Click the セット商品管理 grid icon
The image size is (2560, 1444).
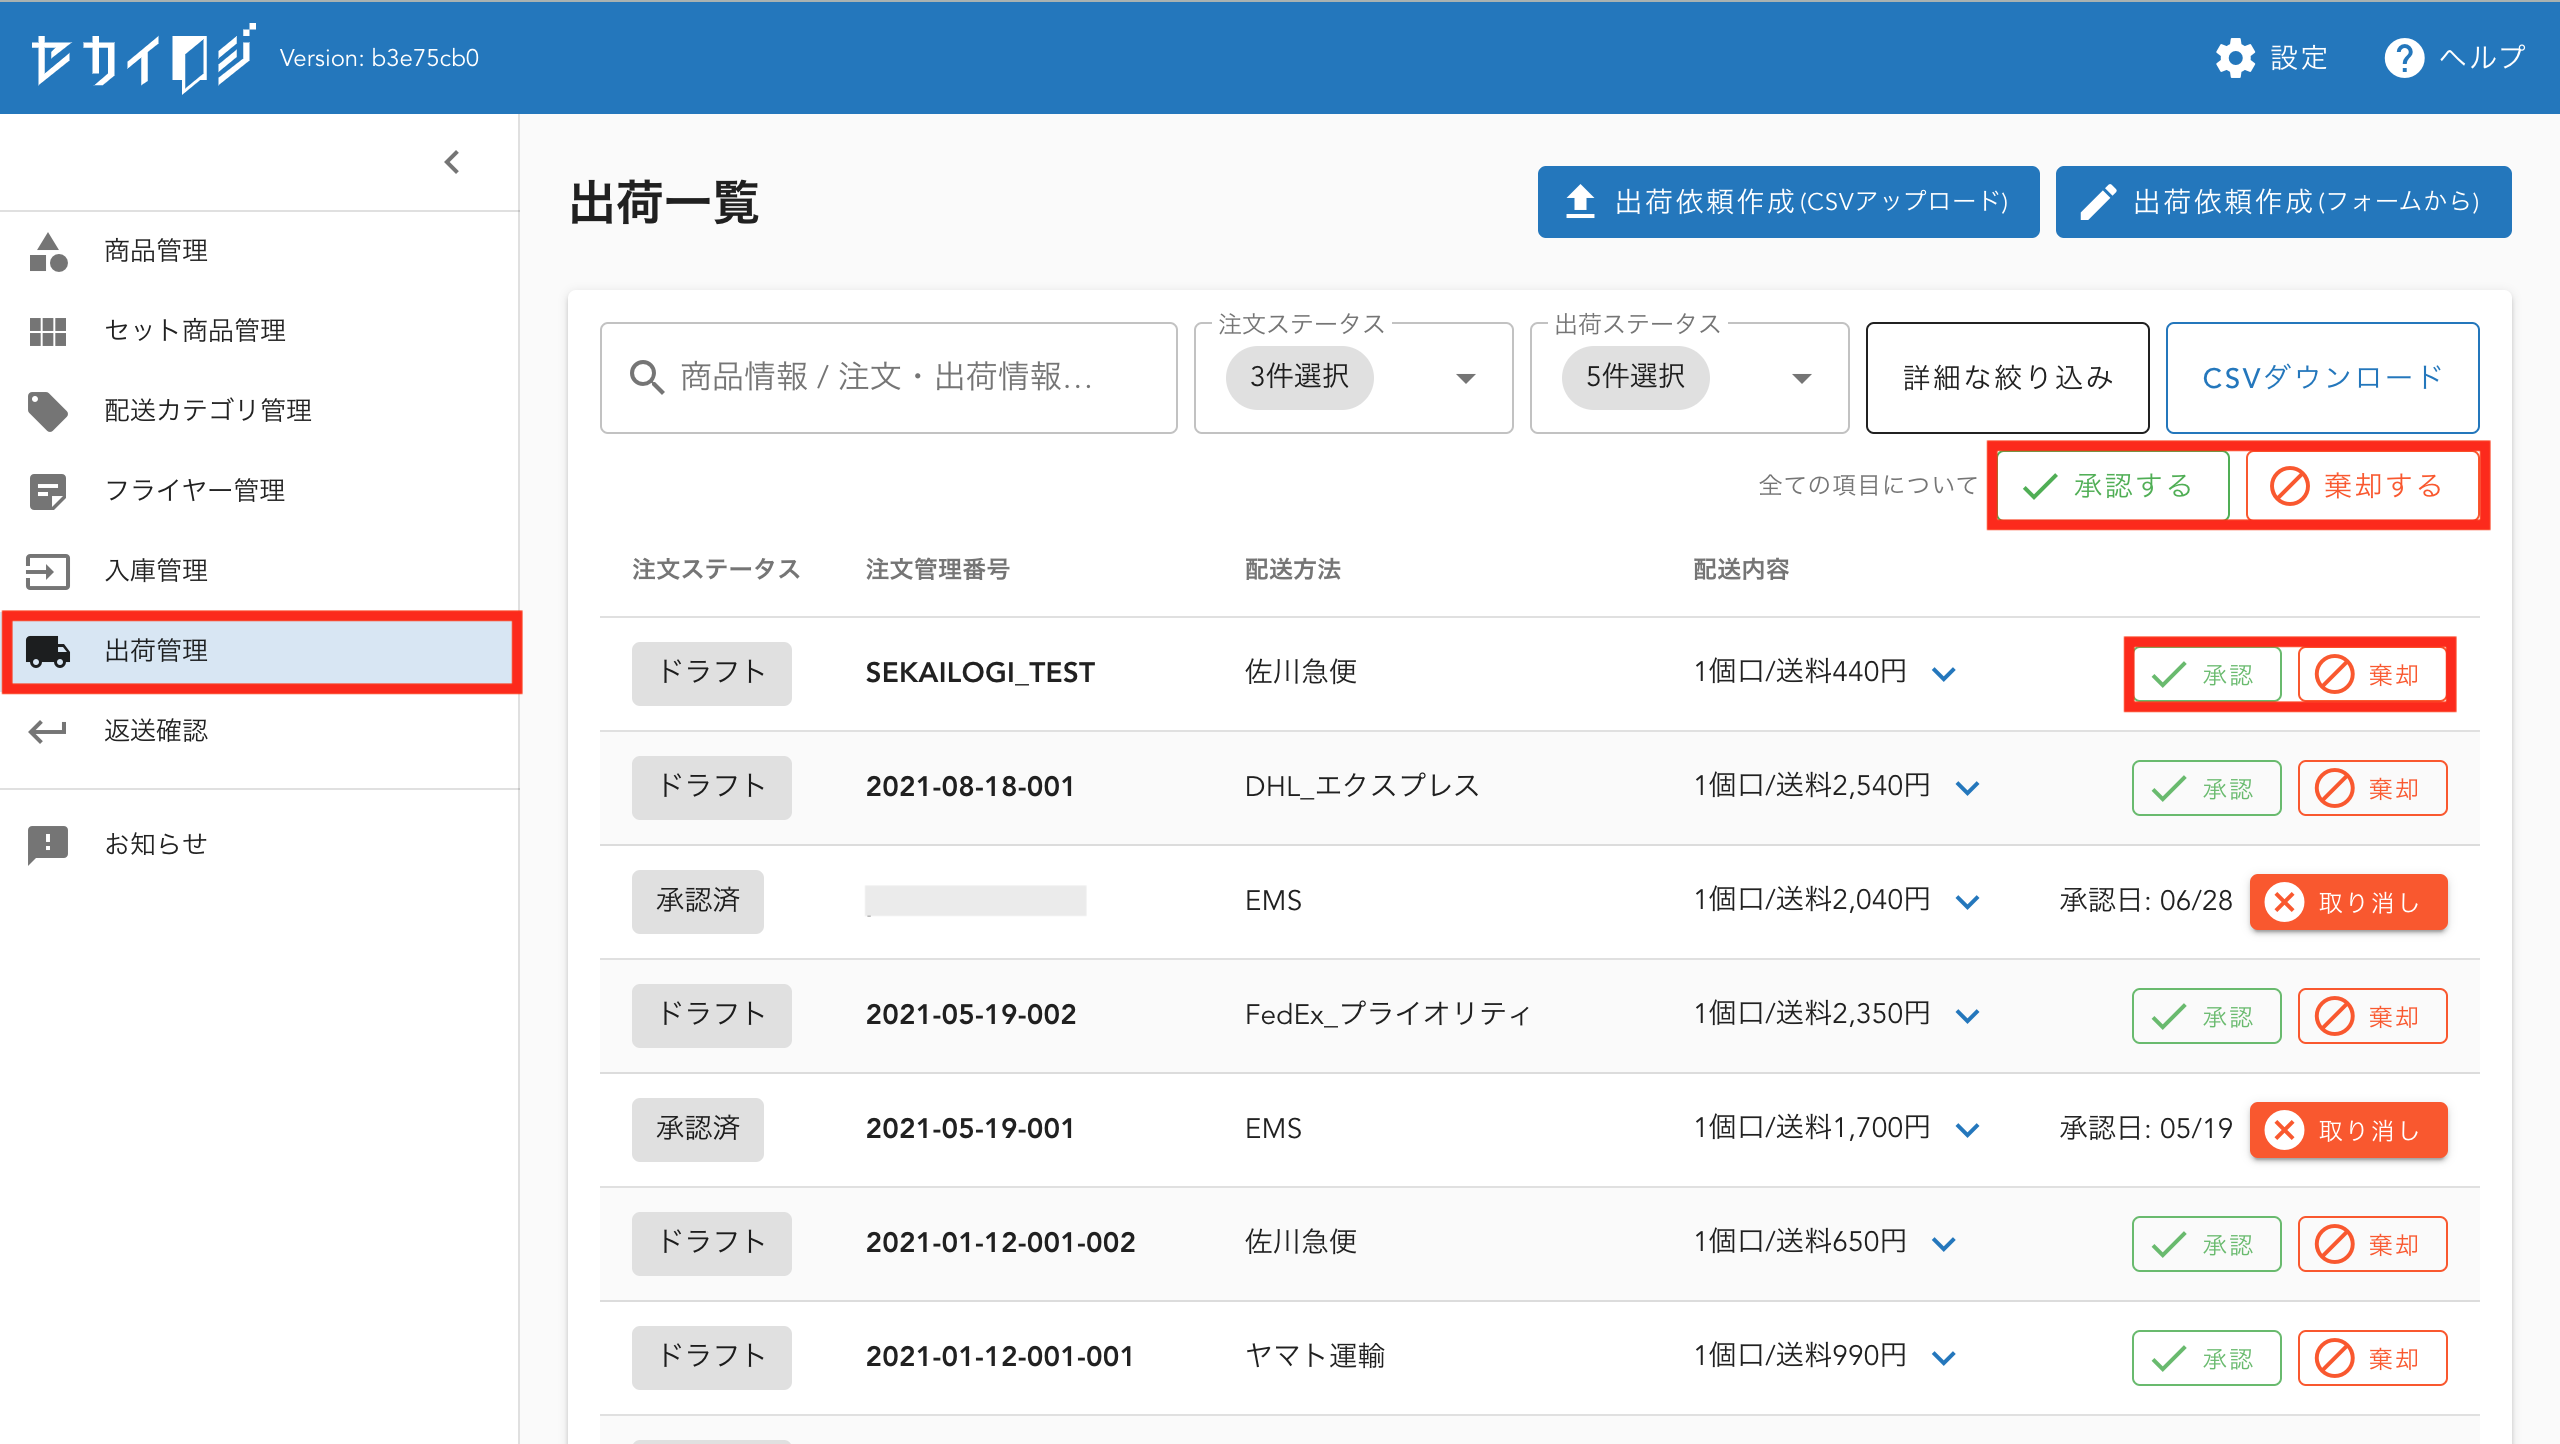[48, 331]
